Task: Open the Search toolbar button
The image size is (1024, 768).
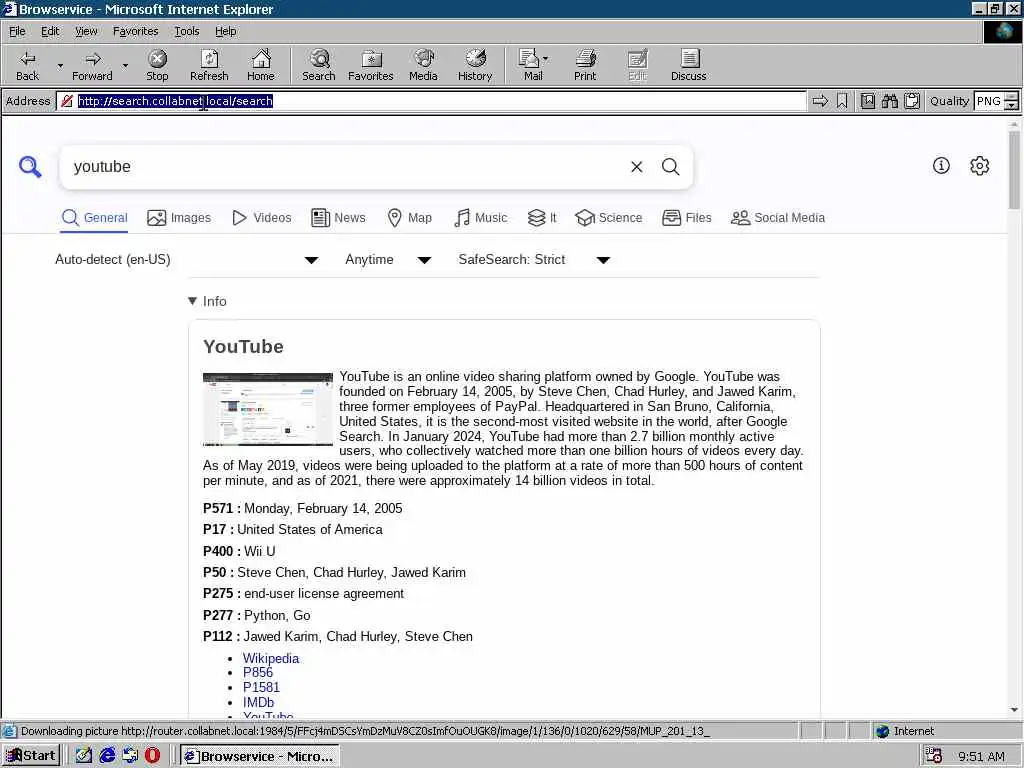Action: pyautogui.click(x=319, y=65)
